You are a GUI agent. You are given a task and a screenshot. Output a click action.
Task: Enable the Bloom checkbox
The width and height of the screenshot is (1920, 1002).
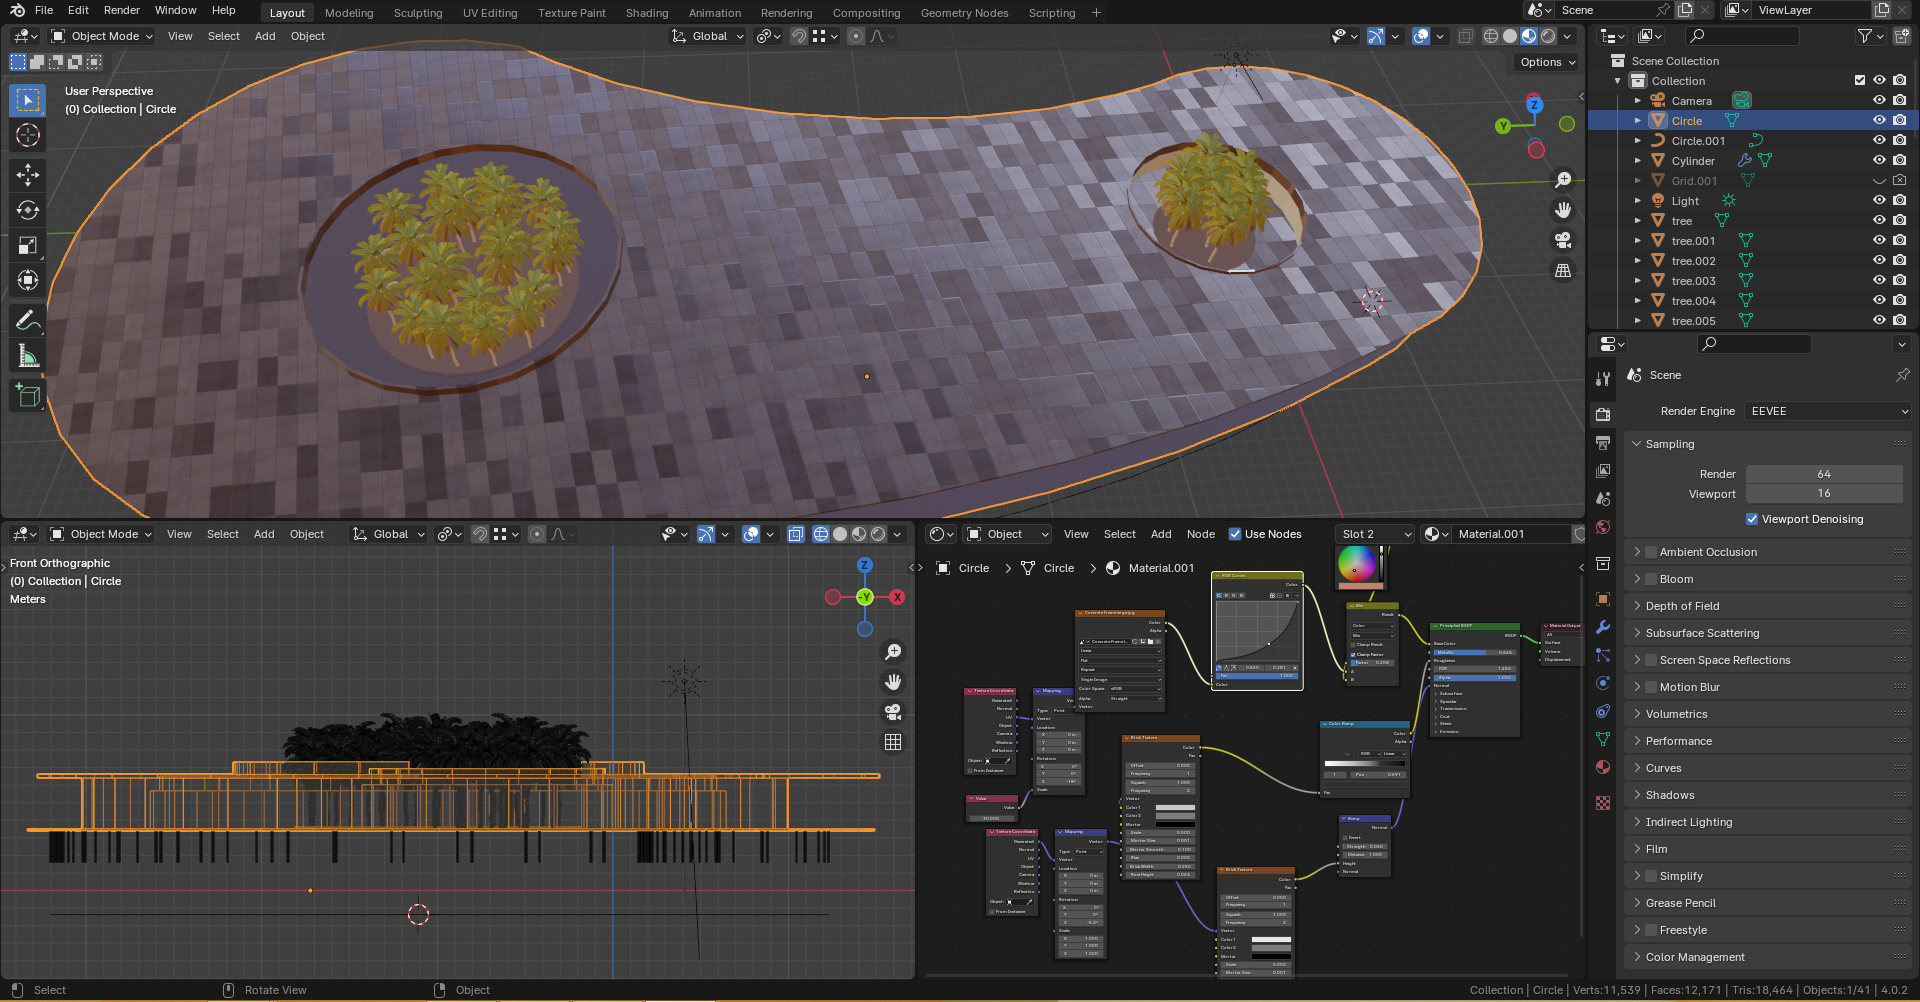pos(1651,579)
